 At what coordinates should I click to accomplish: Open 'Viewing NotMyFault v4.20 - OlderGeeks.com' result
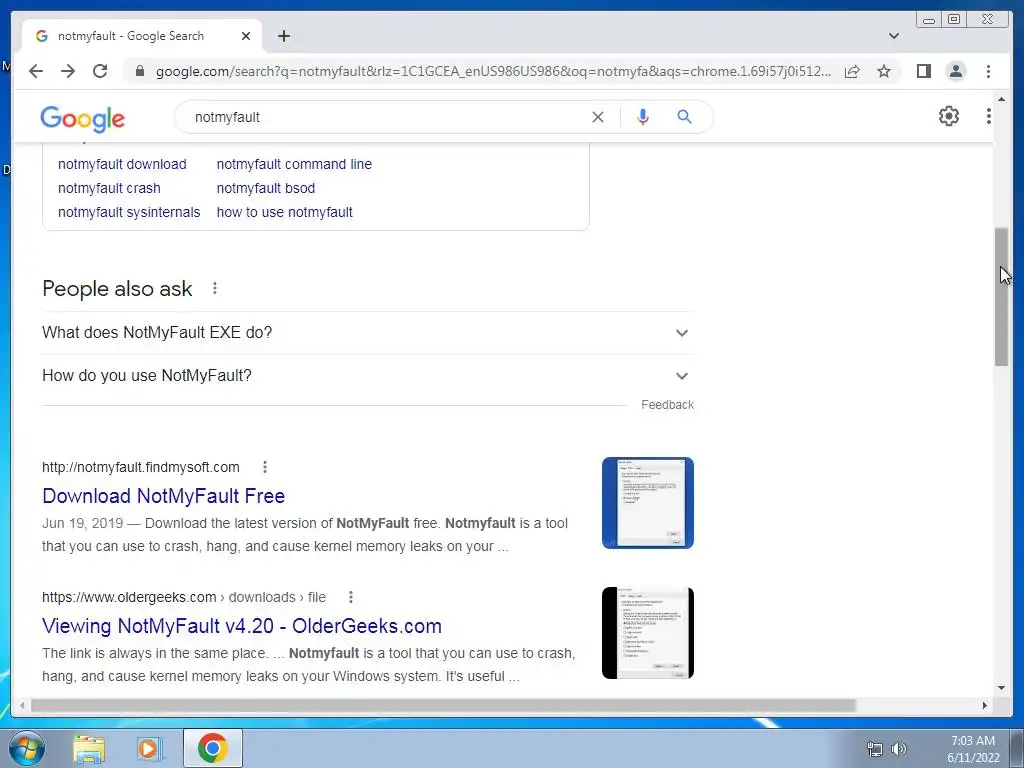click(x=242, y=626)
